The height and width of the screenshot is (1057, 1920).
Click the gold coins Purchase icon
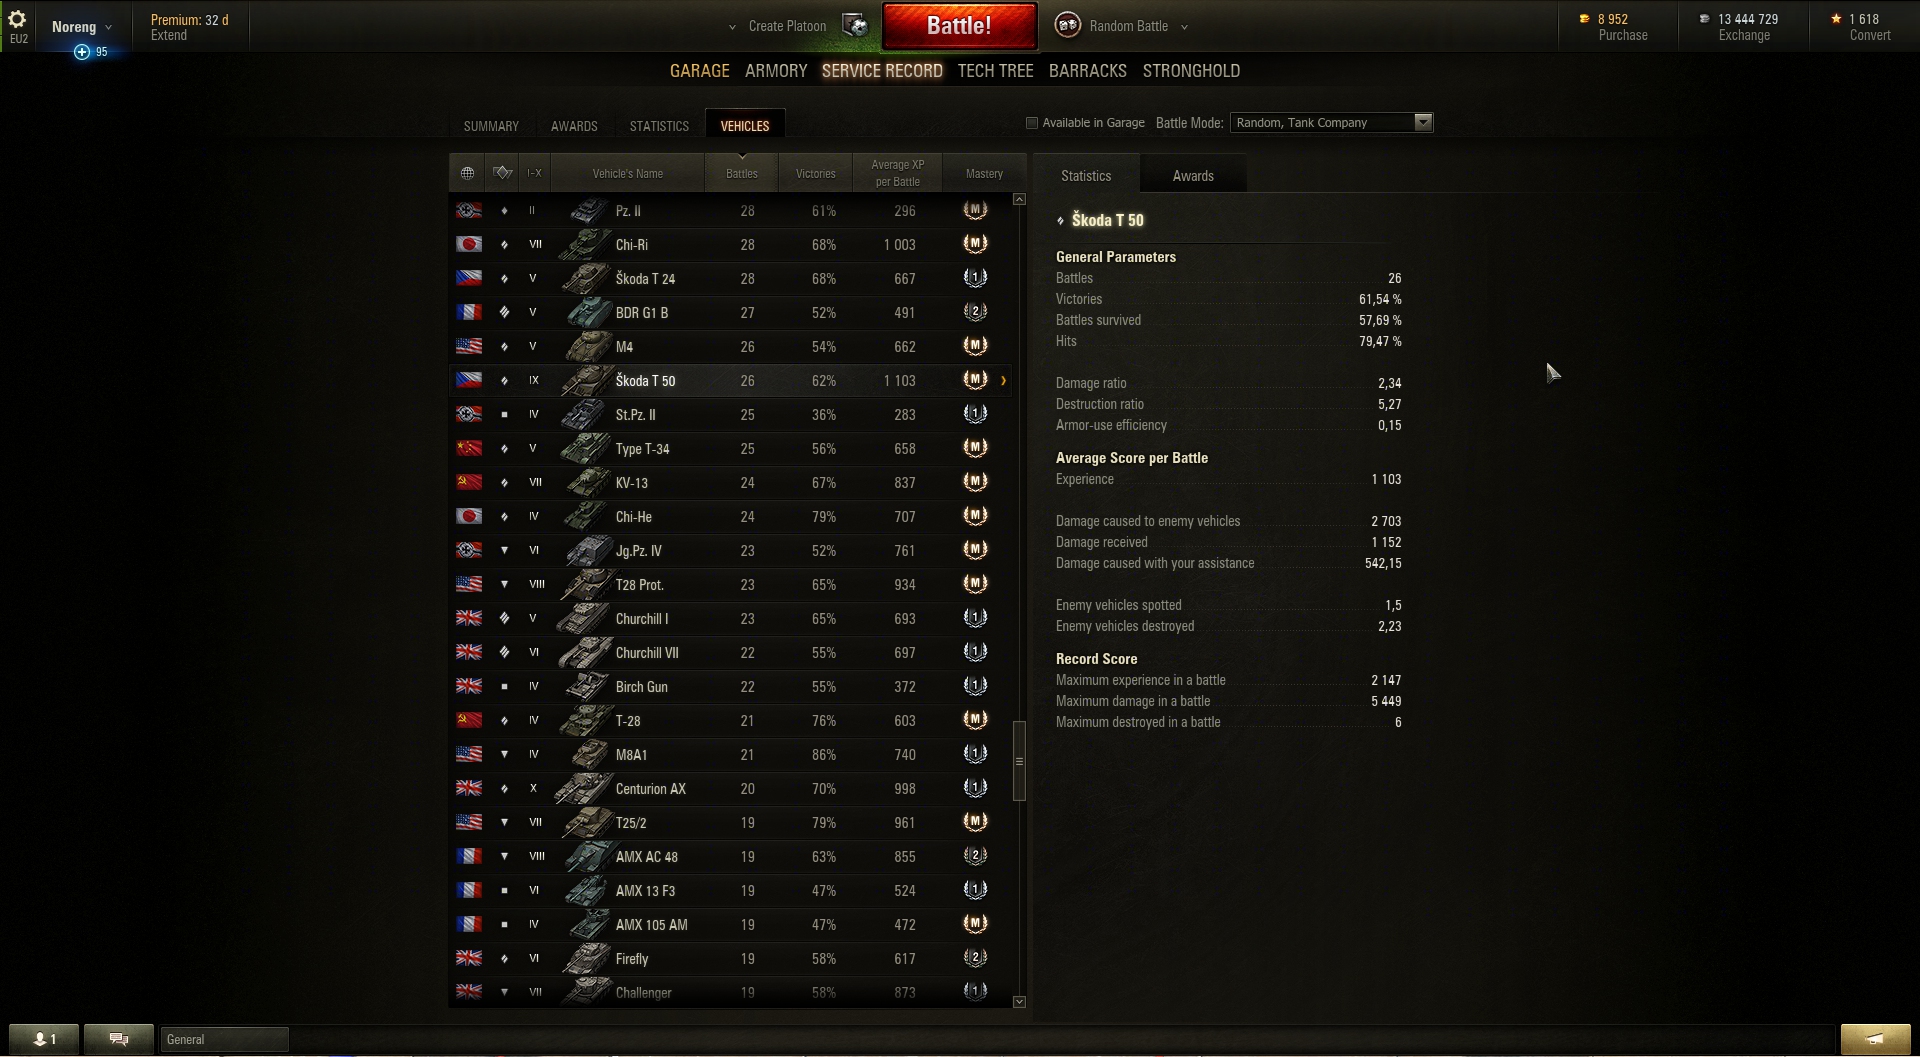click(1584, 19)
